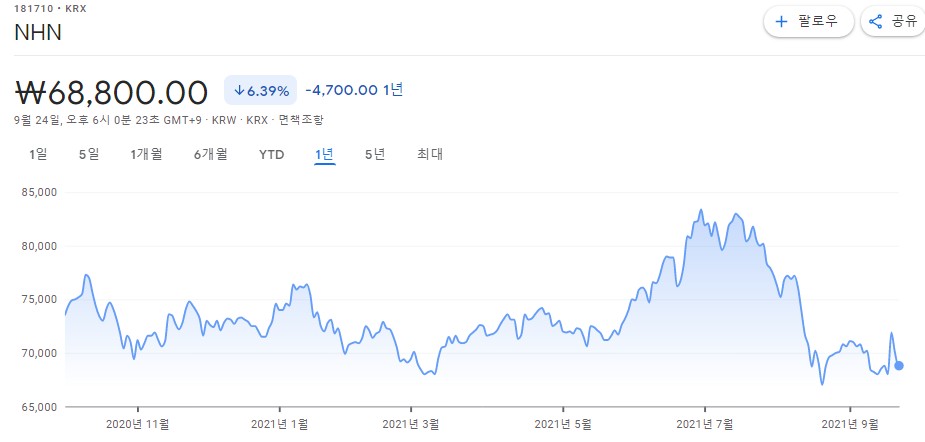Click the 팔로우 label text
The width and height of the screenshot is (925, 442).
point(819,22)
